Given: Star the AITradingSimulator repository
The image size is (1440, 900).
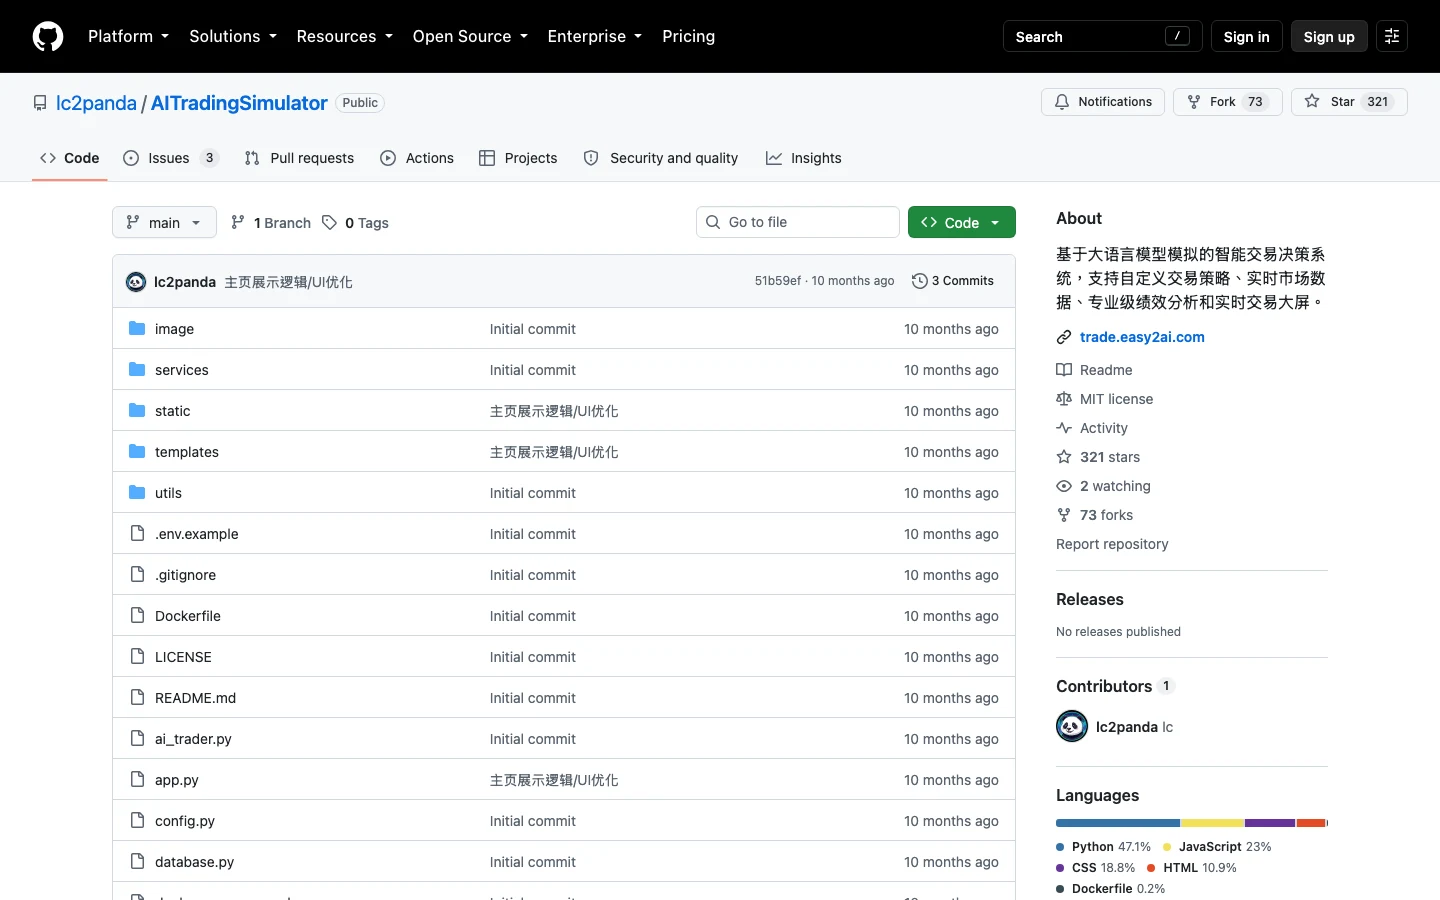Looking at the screenshot, I should pyautogui.click(x=1349, y=102).
